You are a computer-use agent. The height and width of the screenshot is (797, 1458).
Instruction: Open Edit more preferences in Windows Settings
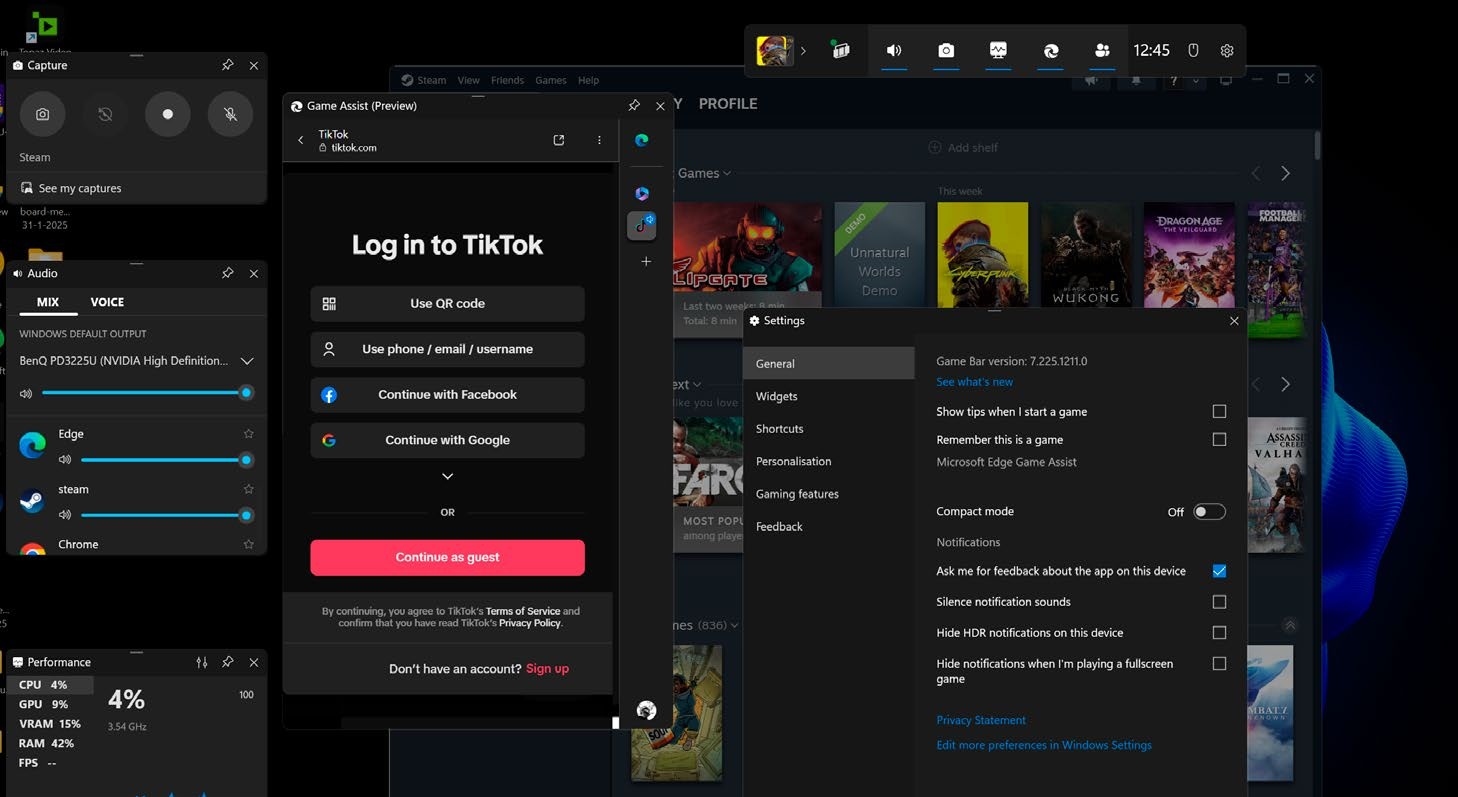point(1044,745)
